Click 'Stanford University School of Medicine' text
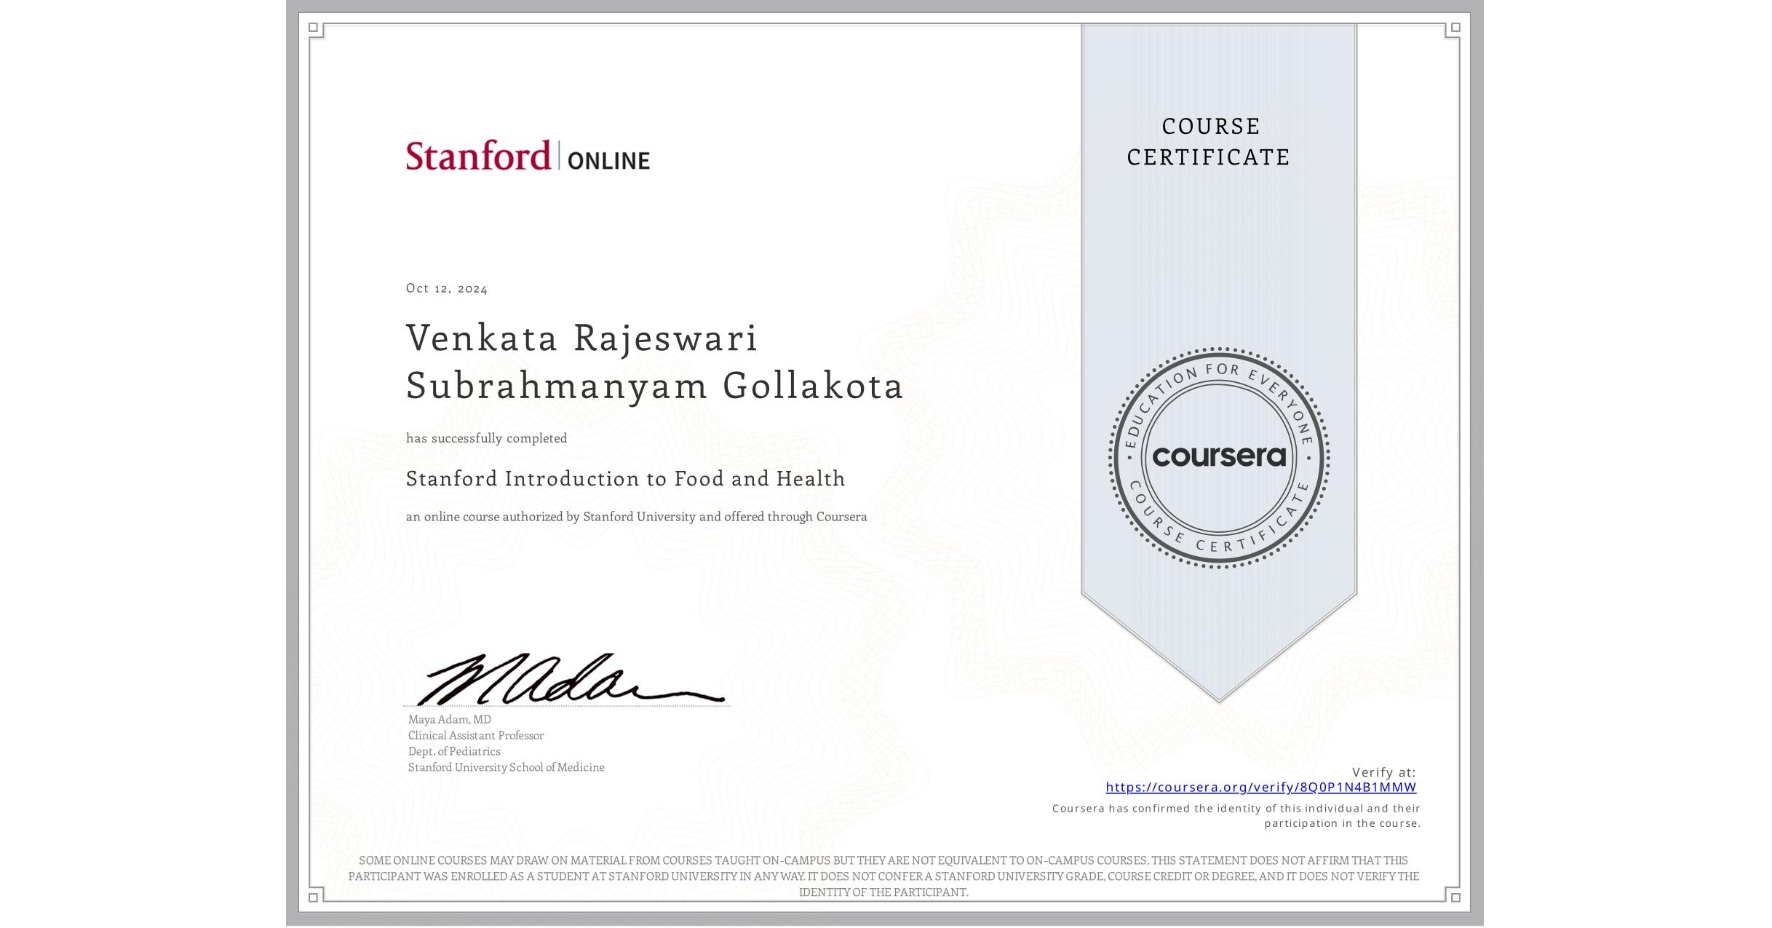The image size is (1772, 928). tap(506, 767)
